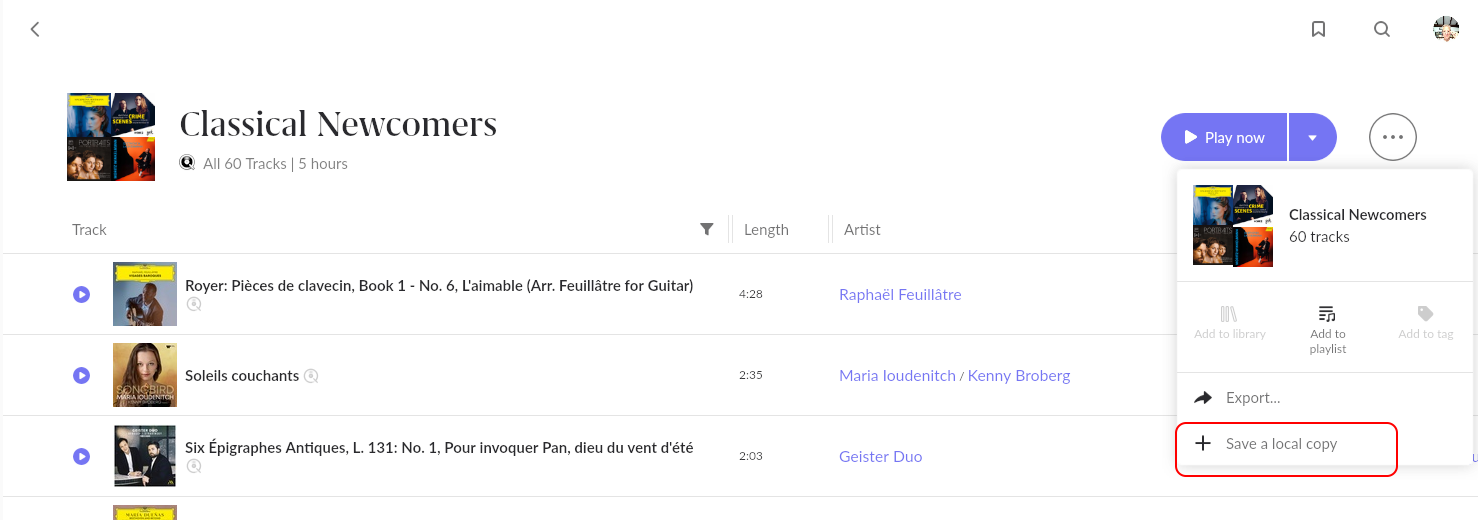Open the bookmarks icon in header
The width and height of the screenshot is (1478, 520).
[1318, 29]
